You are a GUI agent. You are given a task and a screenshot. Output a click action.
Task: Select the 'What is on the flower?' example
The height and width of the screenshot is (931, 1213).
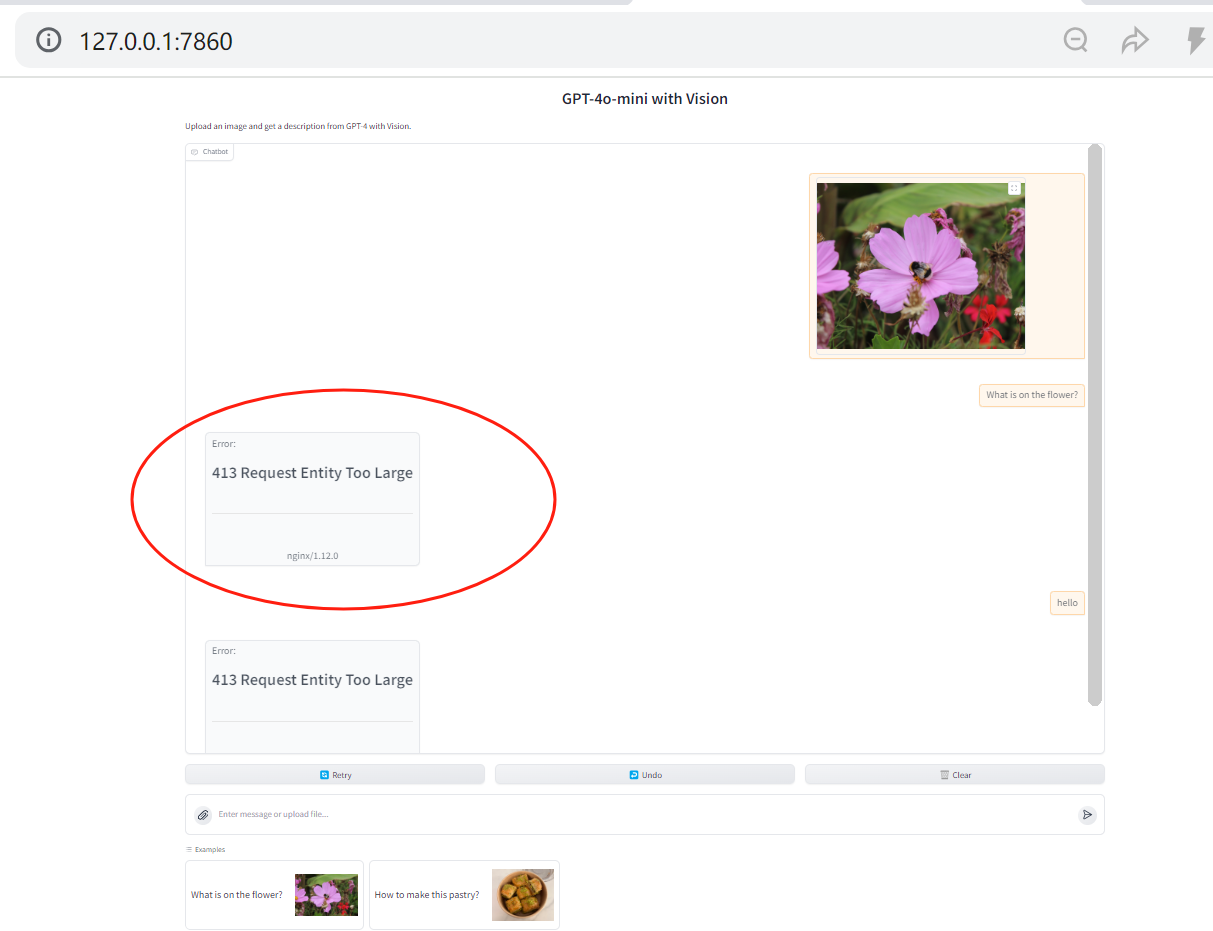[x=274, y=895]
